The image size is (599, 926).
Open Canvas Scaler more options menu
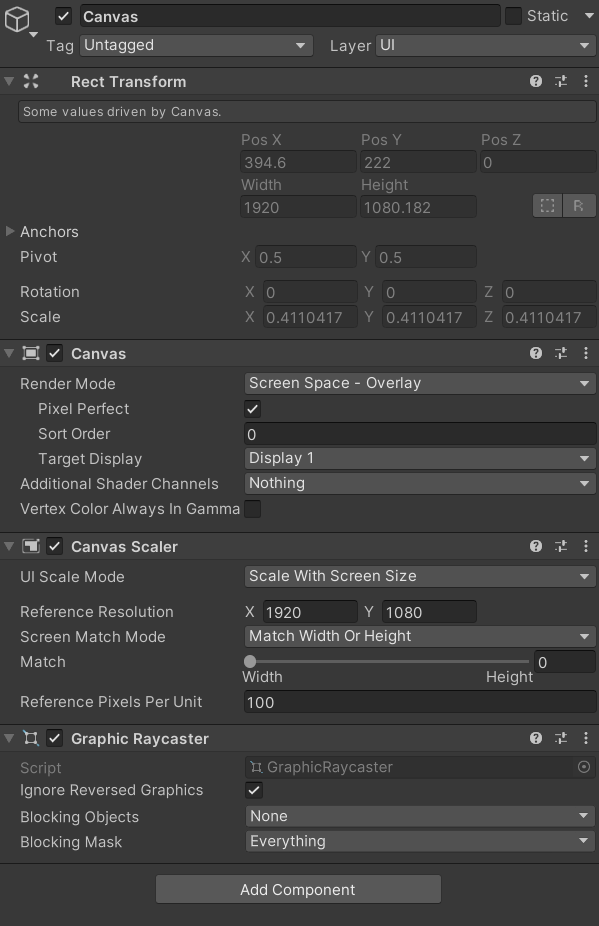click(585, 546)
